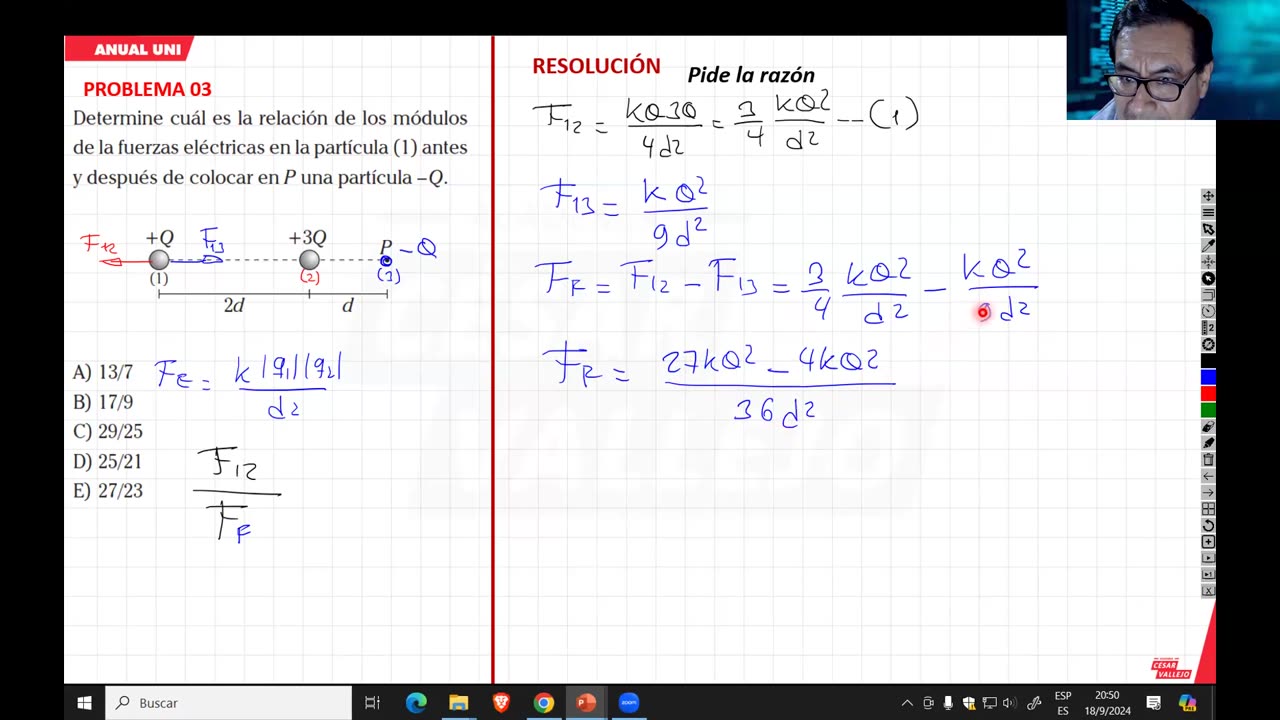Click the meet now camera tray icon
Viewport: 1280px width, 720px height.
pyautogui.click(x=928, y=703)
